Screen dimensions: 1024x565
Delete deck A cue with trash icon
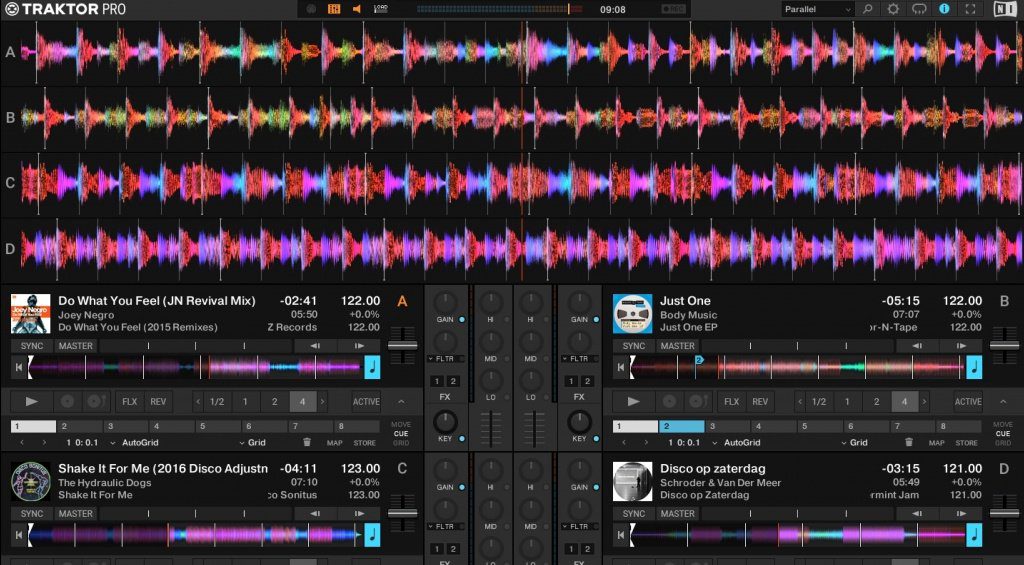pos(307,442)
